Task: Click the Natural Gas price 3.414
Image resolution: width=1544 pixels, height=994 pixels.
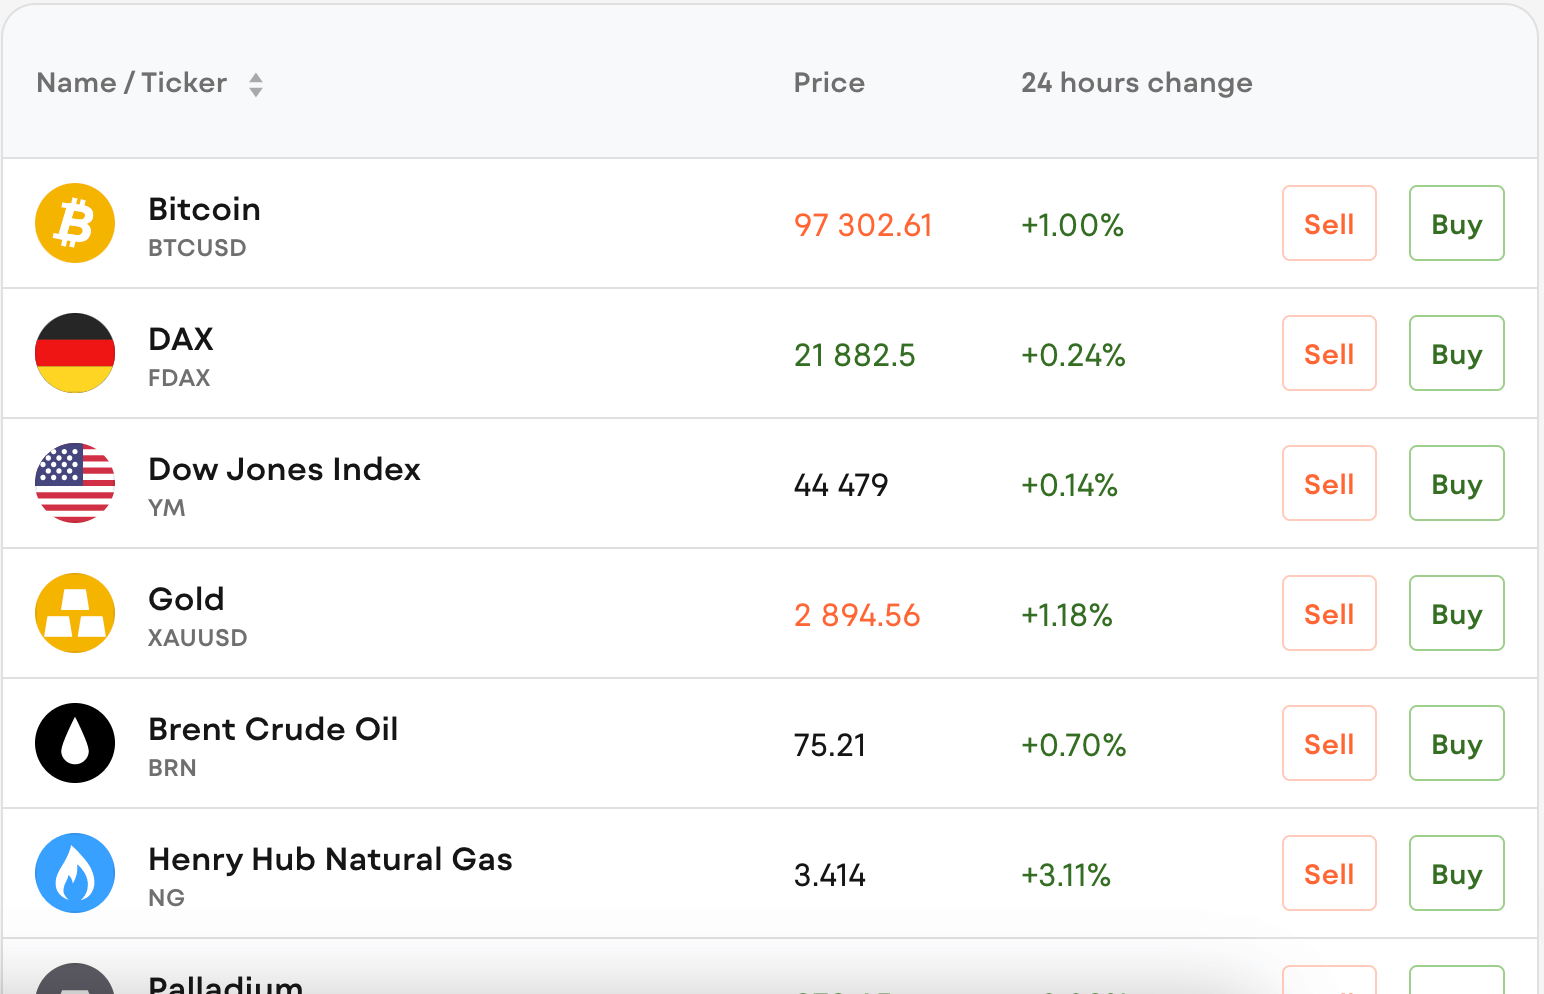Action: pos(830,875)
